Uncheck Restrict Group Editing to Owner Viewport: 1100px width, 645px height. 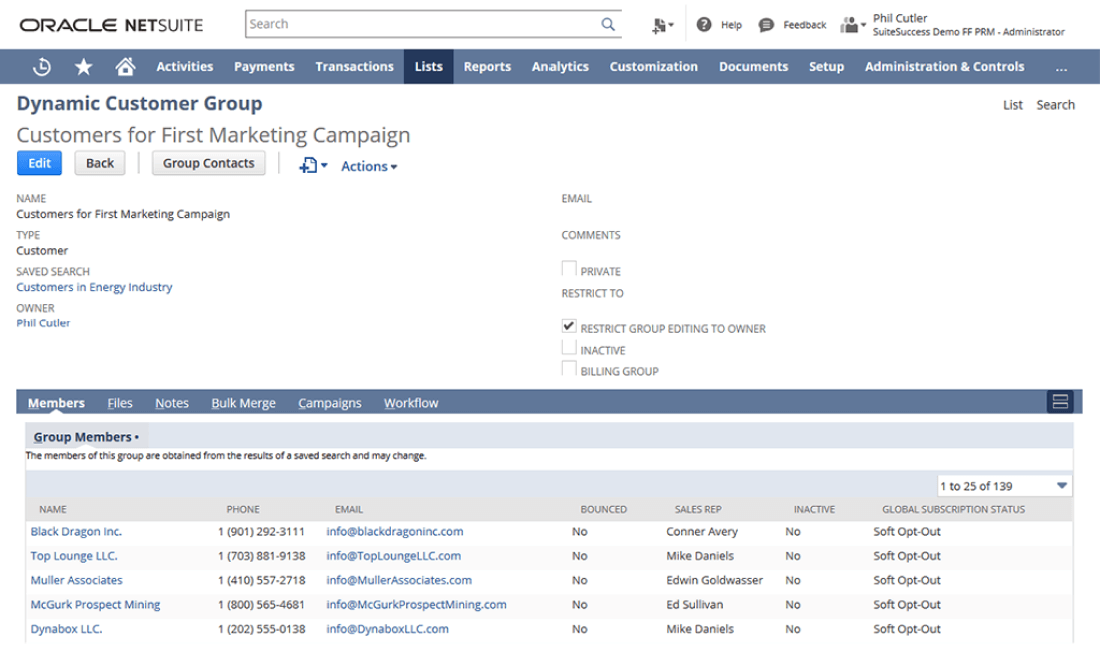tap(569, 326)
